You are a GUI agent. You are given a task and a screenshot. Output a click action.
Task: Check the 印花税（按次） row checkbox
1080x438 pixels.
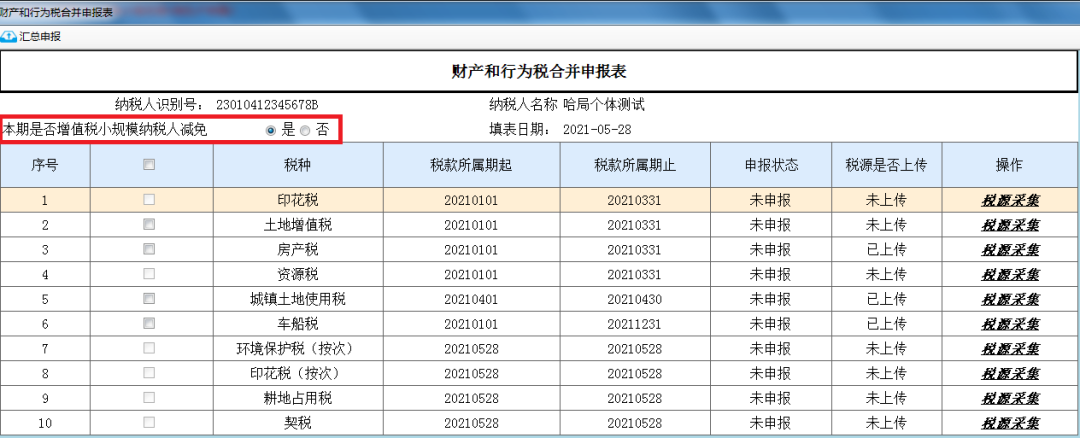pos(149,373)
